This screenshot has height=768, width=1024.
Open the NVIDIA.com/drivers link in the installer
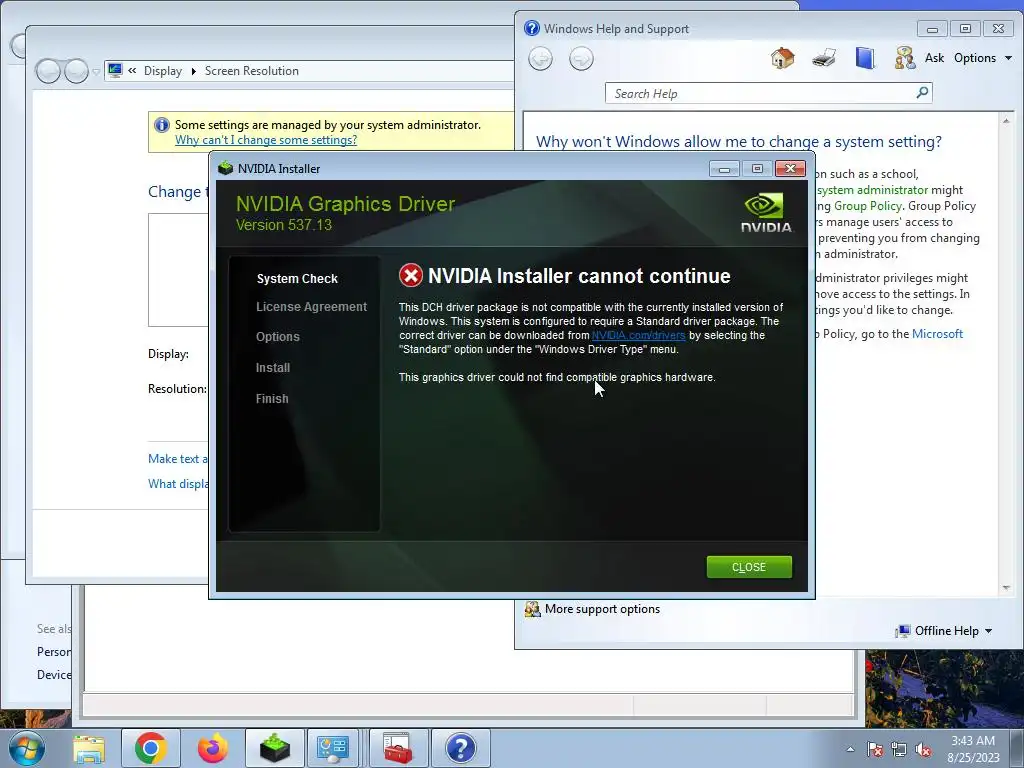pos(638,335)
